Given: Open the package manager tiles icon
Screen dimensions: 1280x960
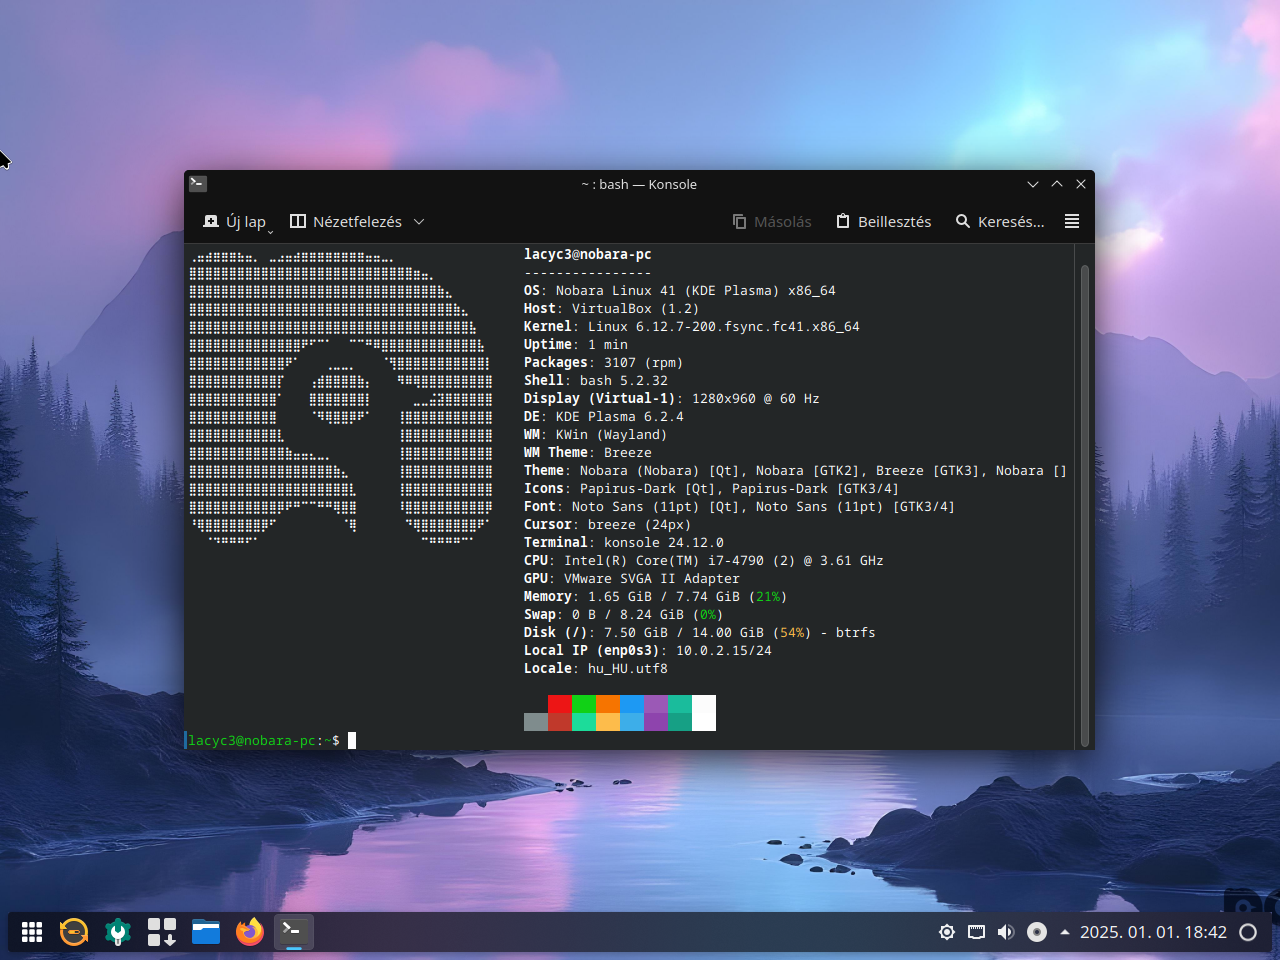Looking at the screenshot, I should (162, 932).
